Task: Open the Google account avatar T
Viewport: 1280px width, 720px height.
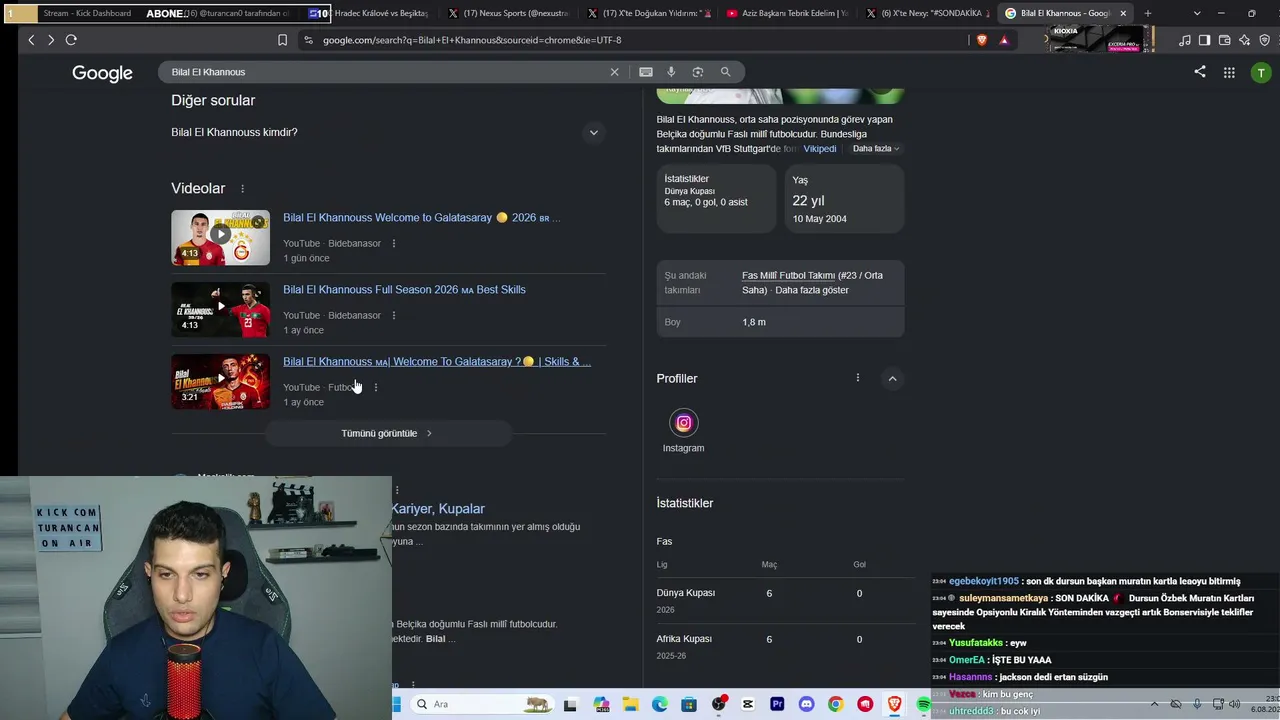Action: (x=1261, y=72)
